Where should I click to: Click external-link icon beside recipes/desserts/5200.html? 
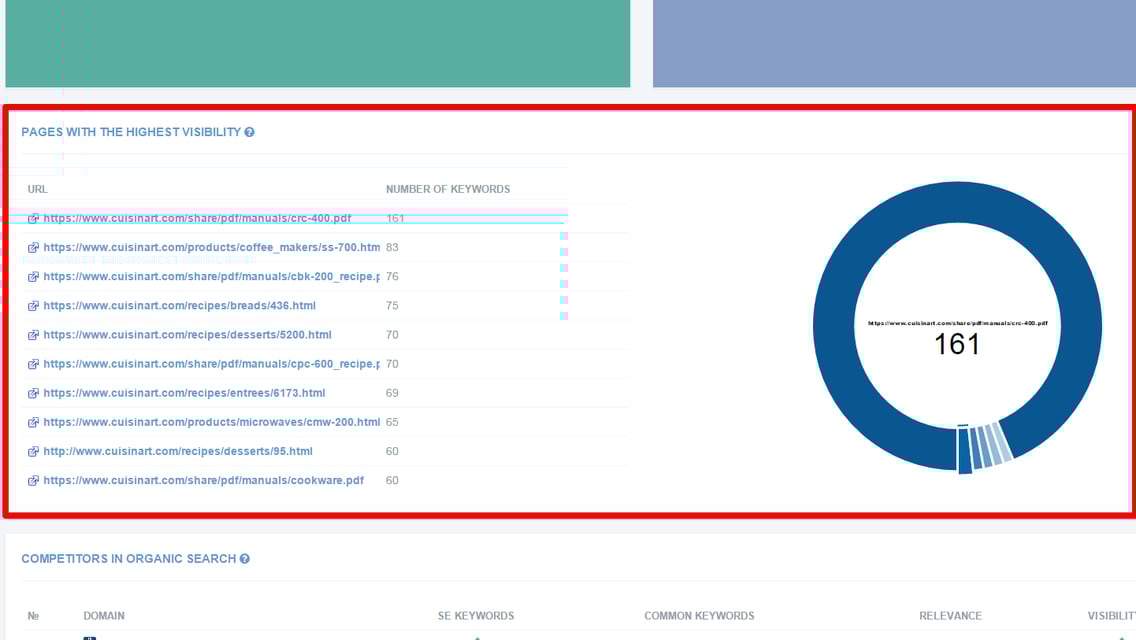tap(33, 334)
